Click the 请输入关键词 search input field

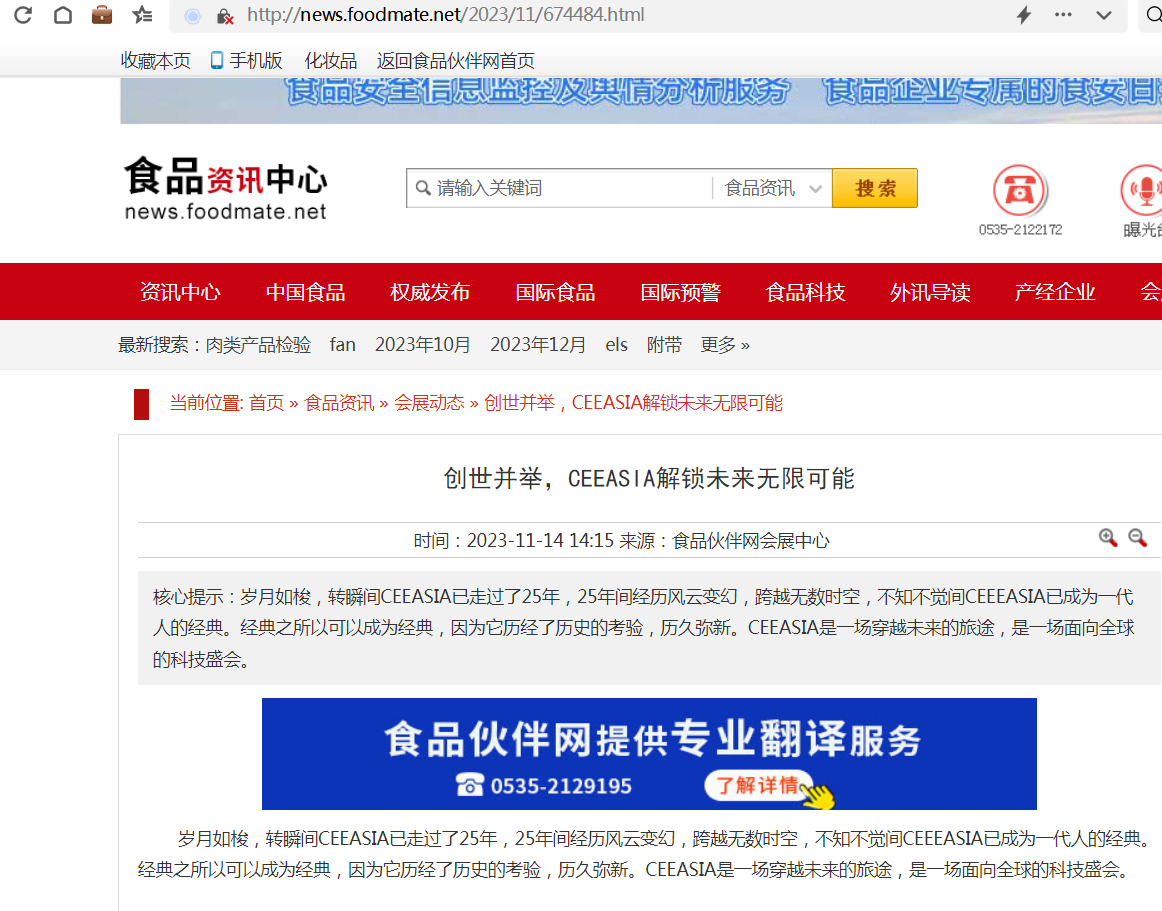(x=570, y=188)
